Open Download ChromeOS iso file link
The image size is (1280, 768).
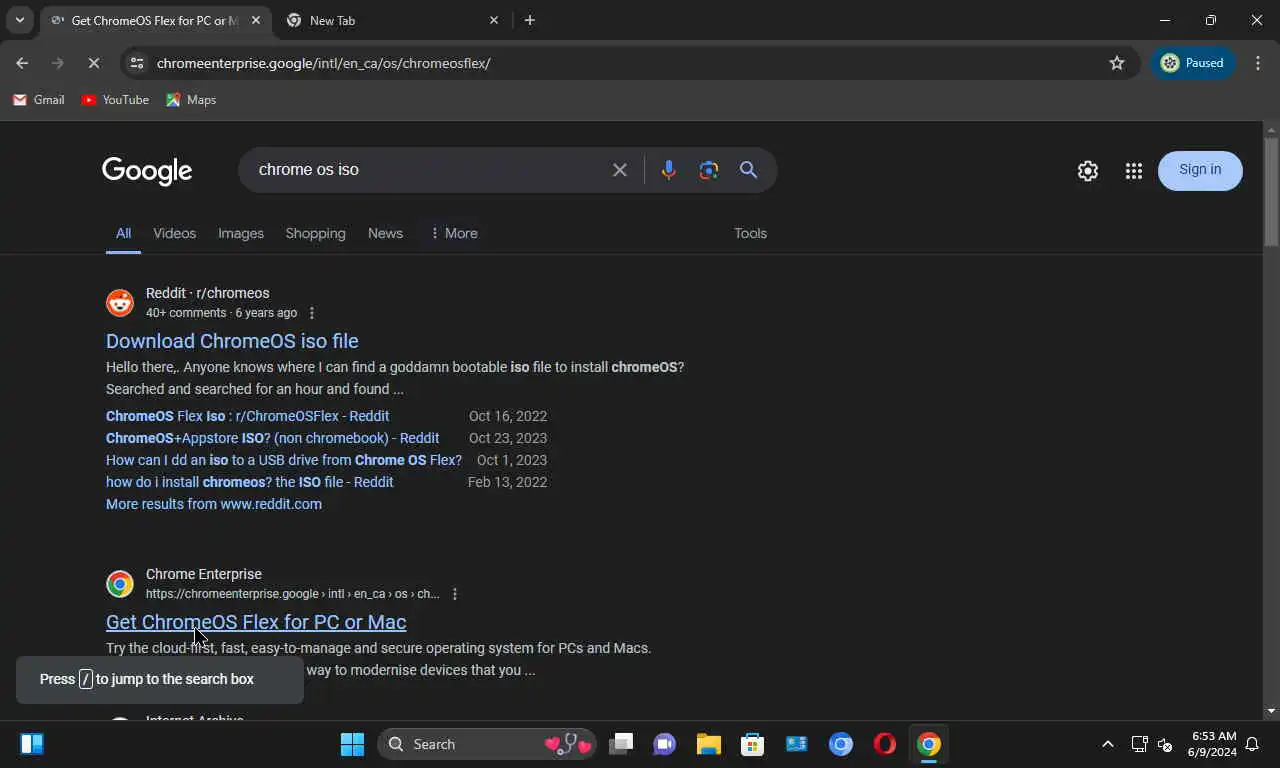232,341
